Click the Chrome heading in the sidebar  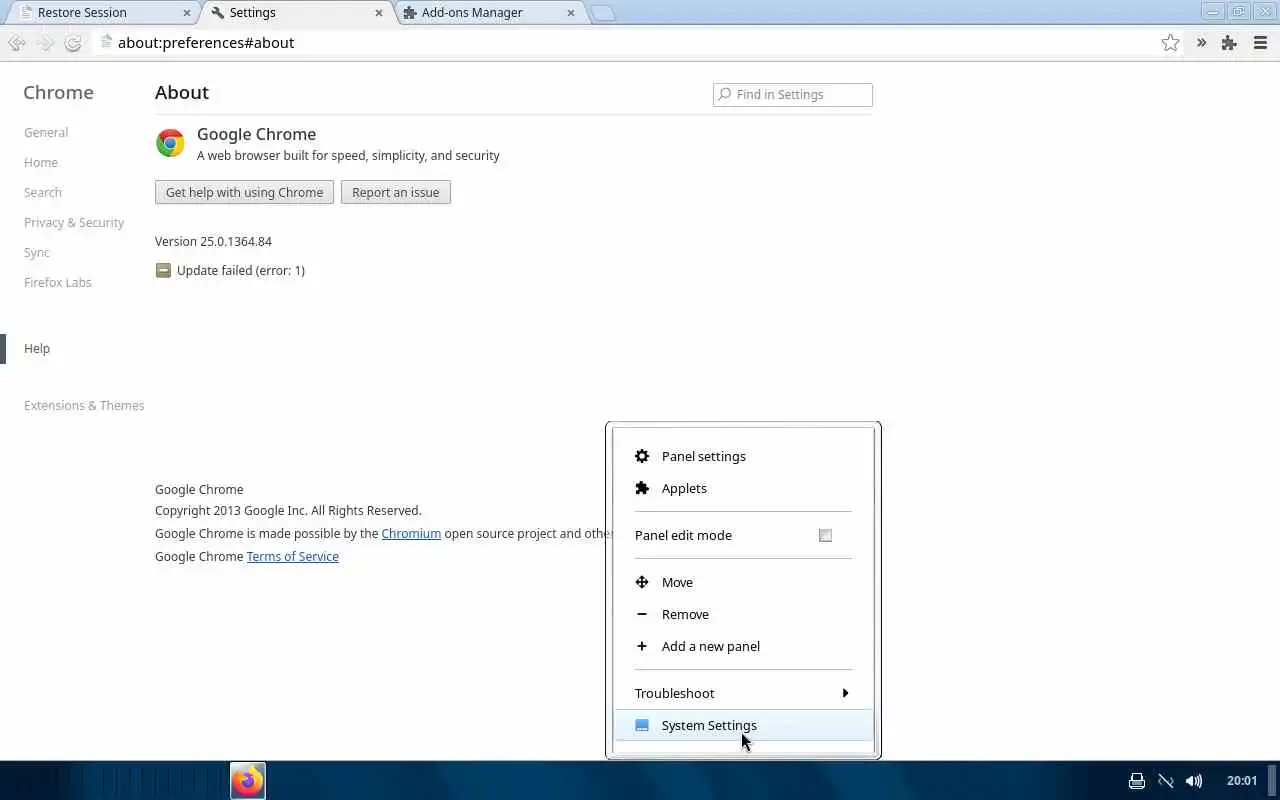58,92
